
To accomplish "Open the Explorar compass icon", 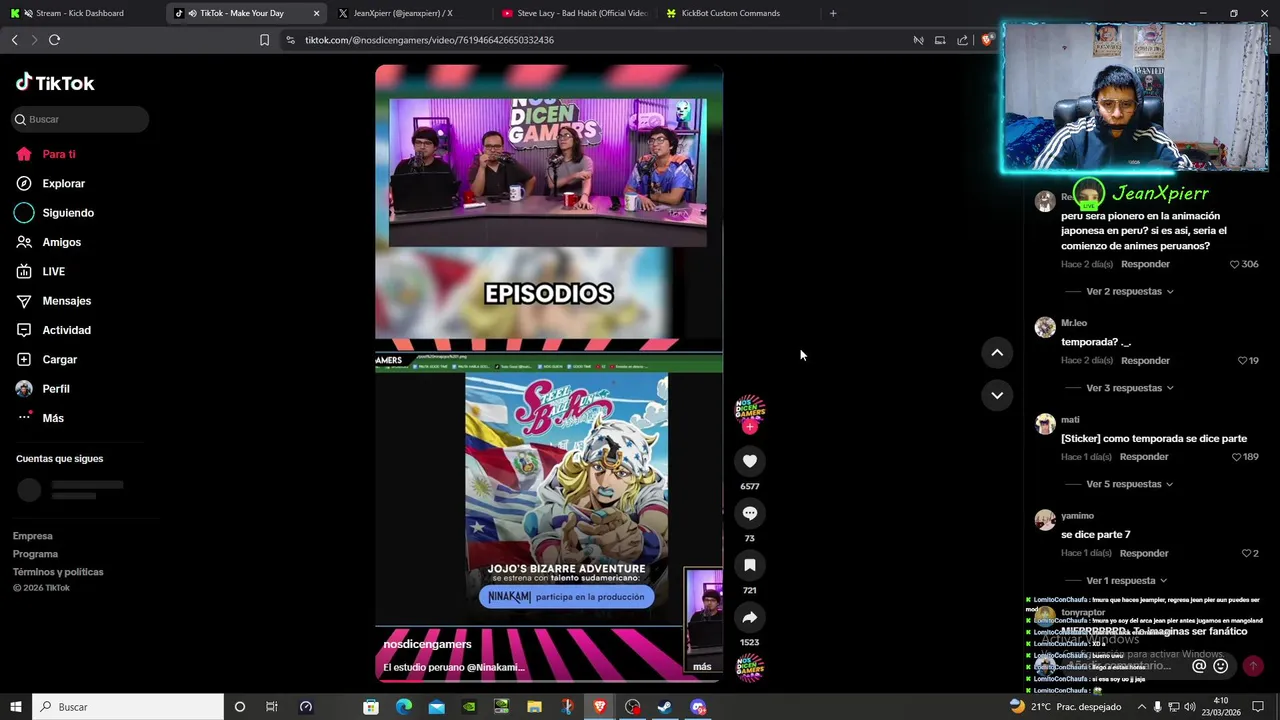I will point(24,183).
